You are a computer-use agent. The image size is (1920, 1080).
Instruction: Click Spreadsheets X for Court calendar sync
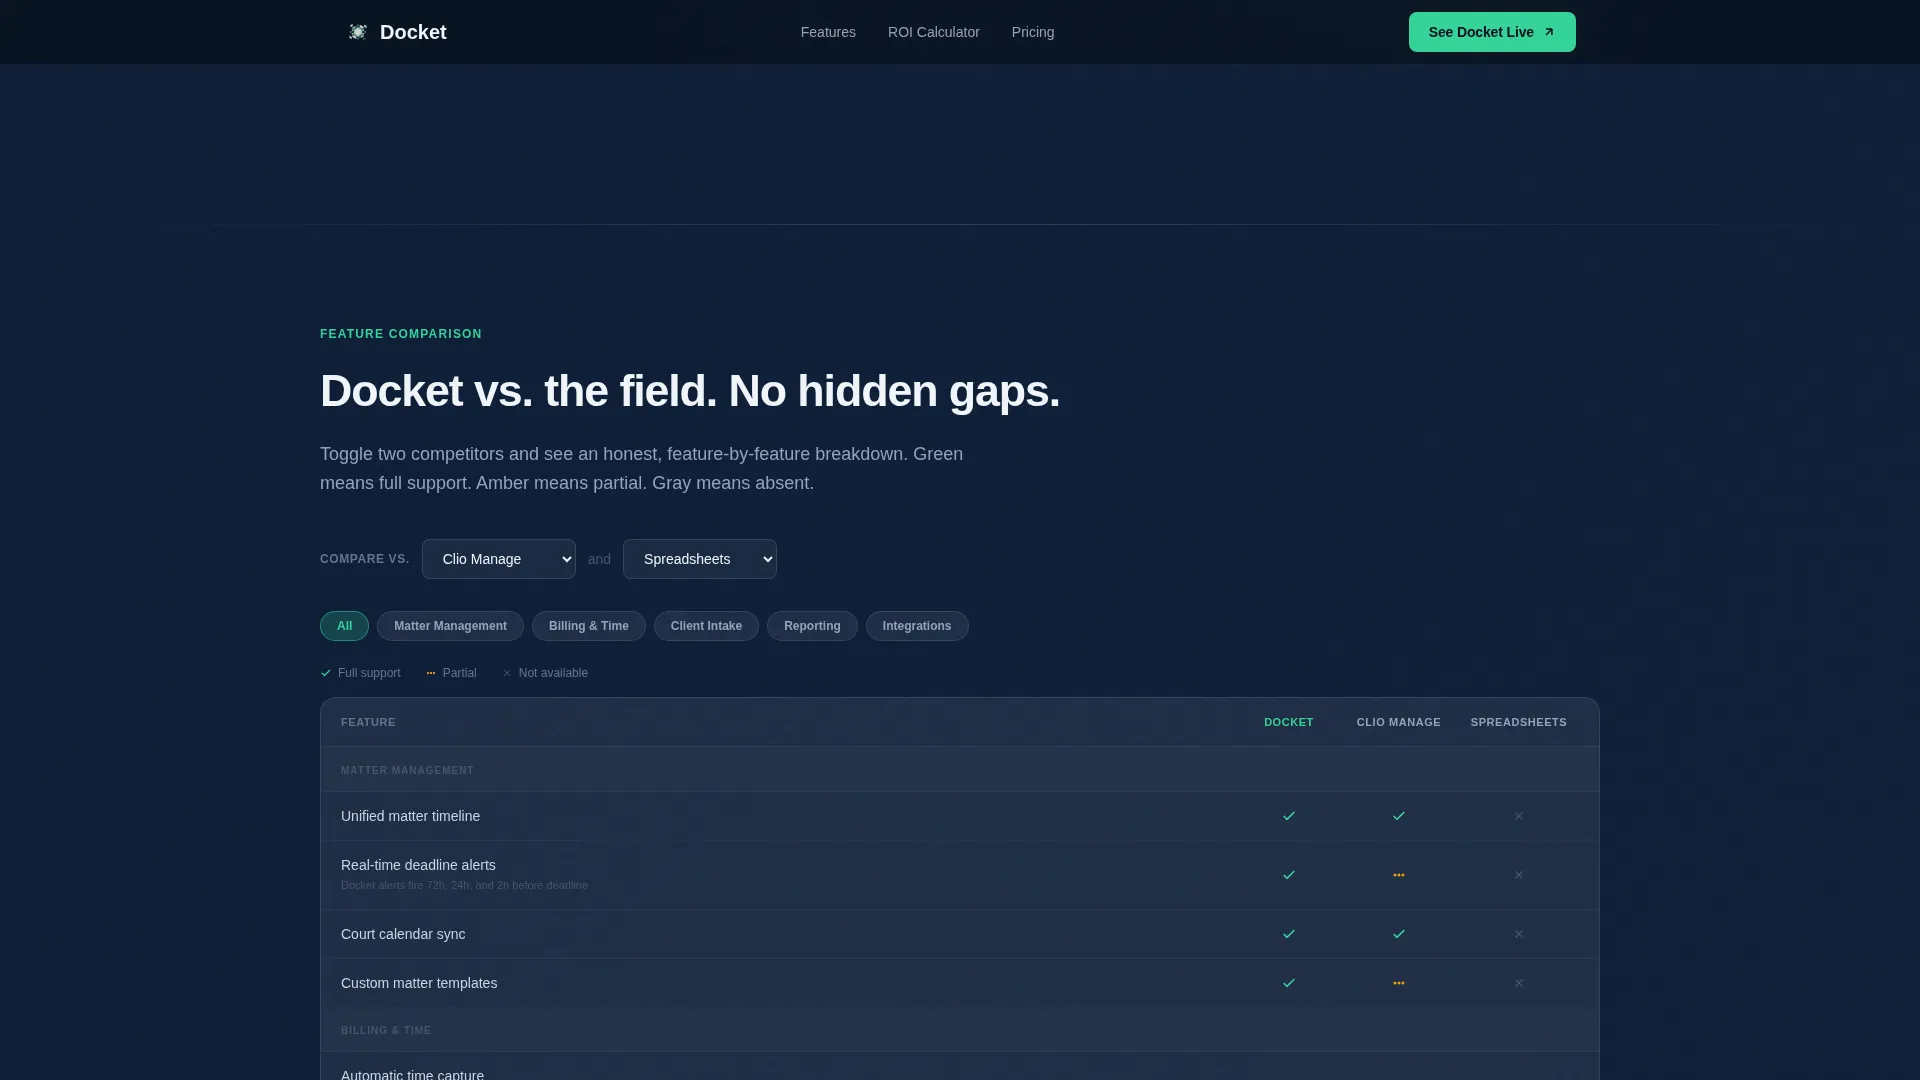[x=1519, y=934]
